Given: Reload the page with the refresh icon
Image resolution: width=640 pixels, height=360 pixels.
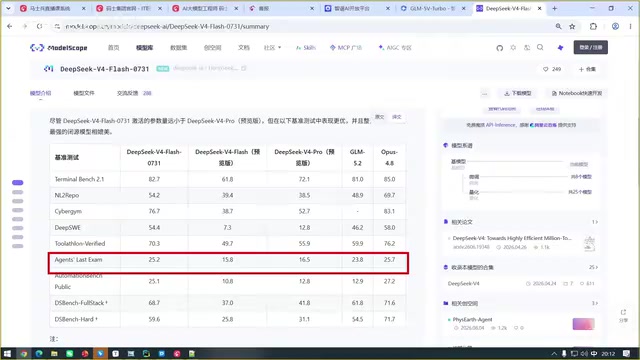Looking at the screenshot, I should (40, 26).
